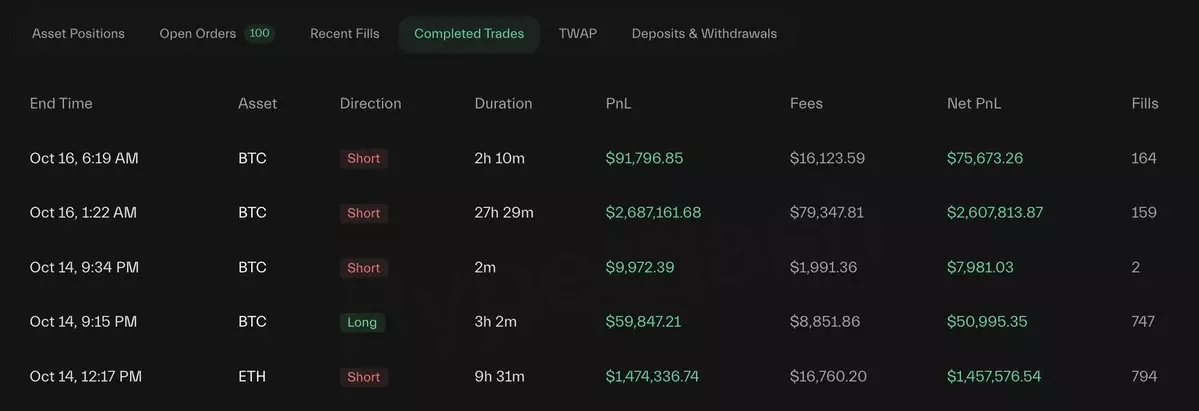Click the Net PnL column header

[x=974, y=104]
